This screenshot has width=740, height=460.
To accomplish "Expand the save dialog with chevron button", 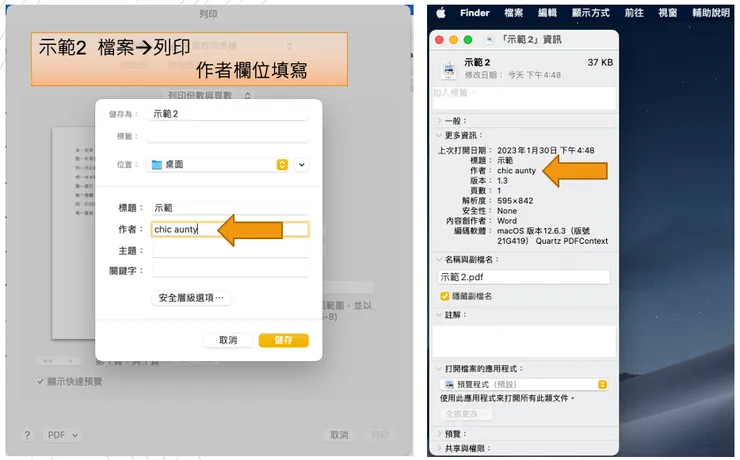I will point(302,165).
